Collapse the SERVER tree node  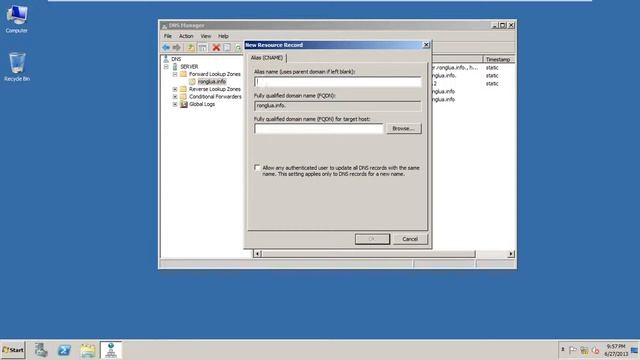tap(166, 67)
